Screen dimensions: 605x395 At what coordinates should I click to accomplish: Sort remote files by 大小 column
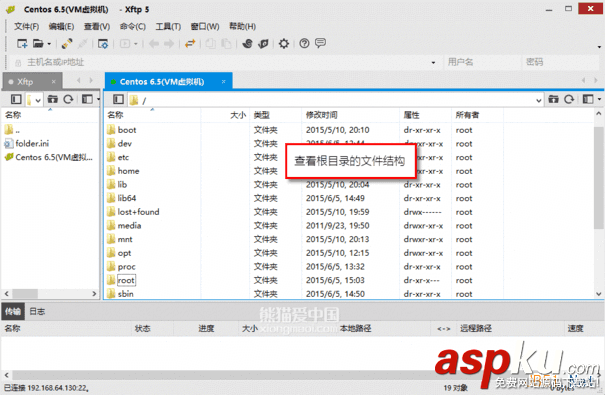pyautogui.click(x=225, y=115)
